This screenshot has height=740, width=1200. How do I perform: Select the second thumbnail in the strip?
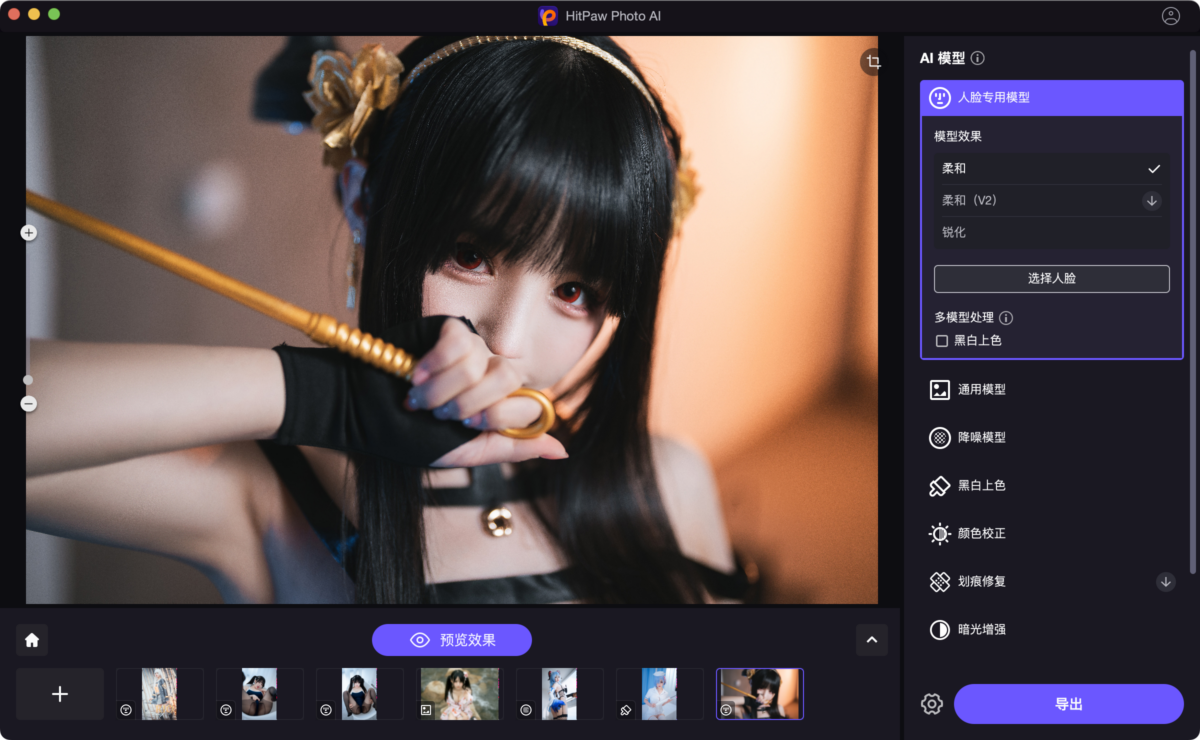[x=260, y=694]
